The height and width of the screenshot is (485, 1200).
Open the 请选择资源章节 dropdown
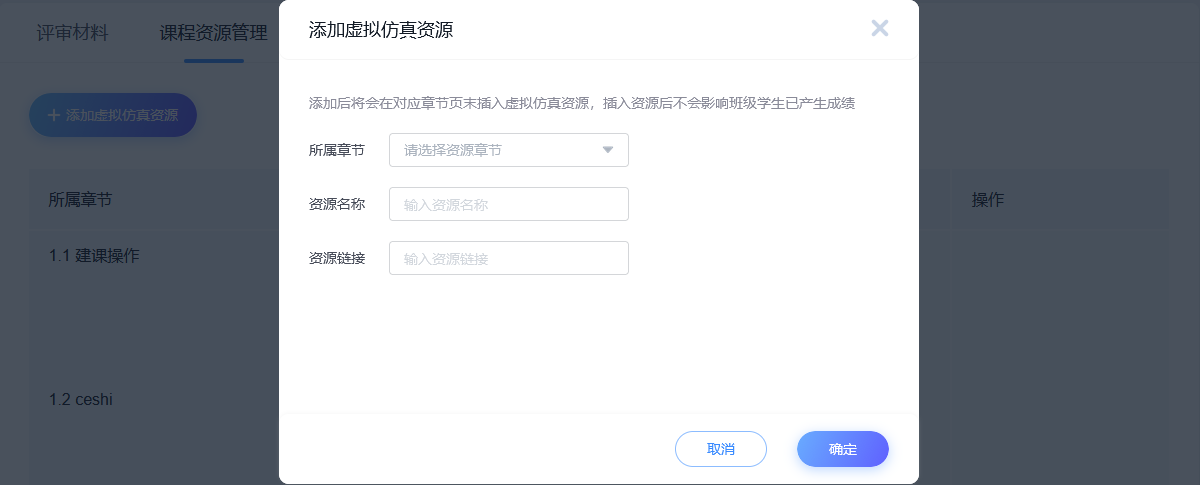point(500,150)
